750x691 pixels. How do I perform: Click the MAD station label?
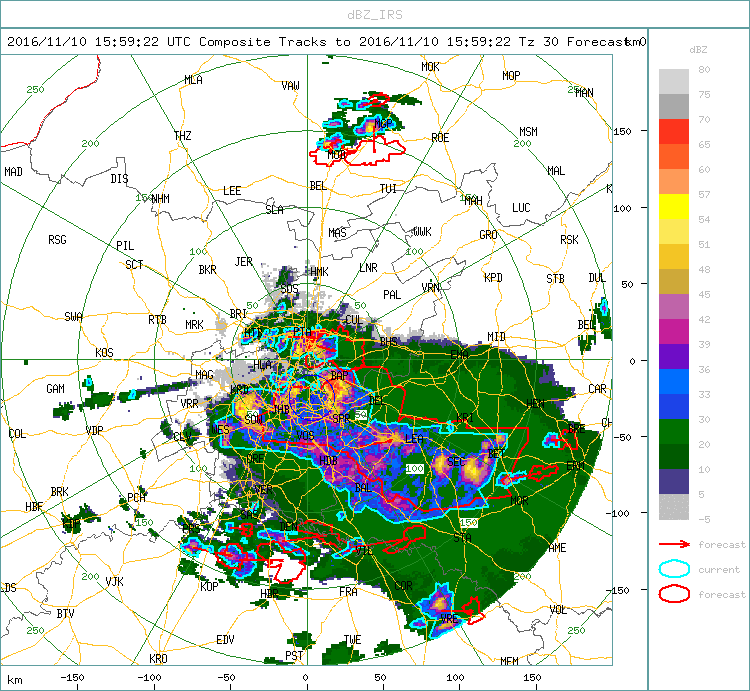(13, 172)
